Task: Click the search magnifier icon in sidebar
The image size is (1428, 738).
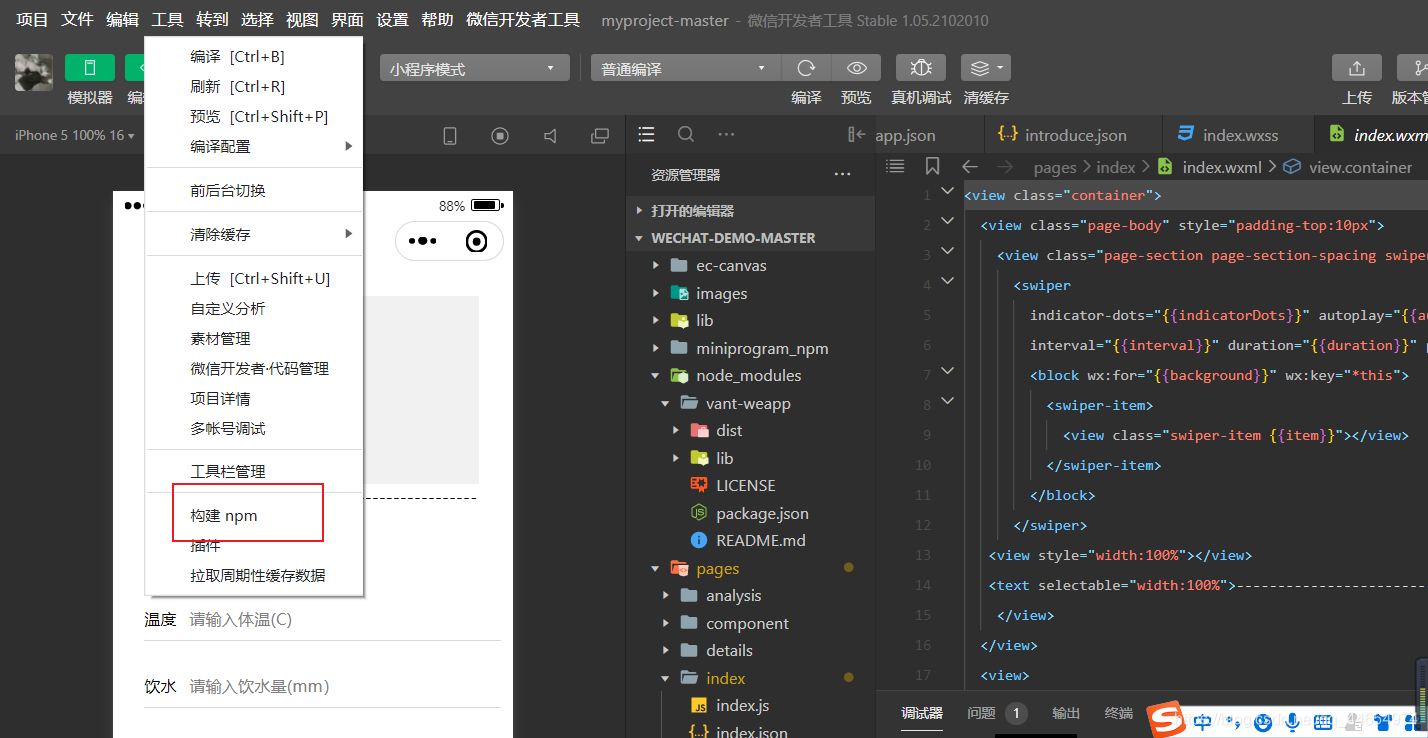Action: [x=686, y=134]
